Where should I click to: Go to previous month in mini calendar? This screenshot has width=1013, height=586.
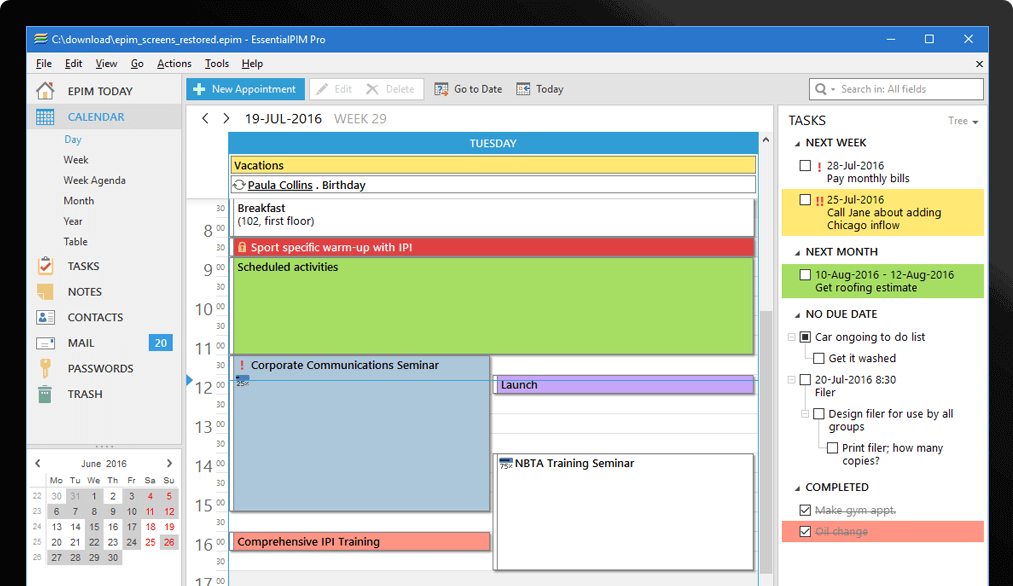tap(37, 463)
